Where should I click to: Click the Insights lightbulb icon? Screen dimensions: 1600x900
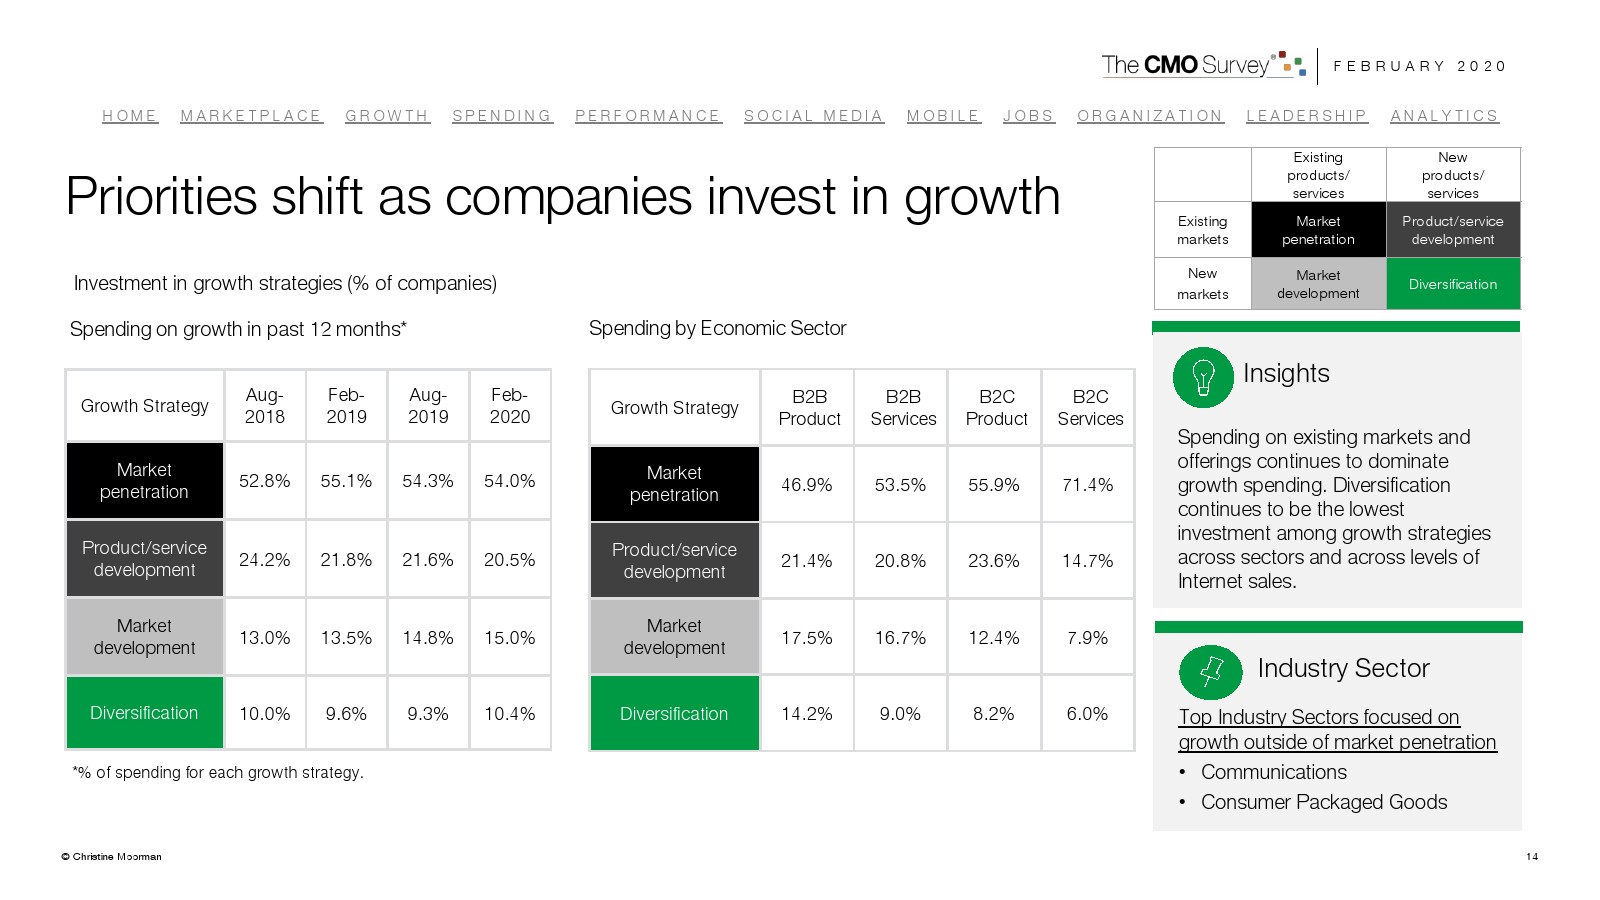pyautogui.click(x=1203, y=378)
